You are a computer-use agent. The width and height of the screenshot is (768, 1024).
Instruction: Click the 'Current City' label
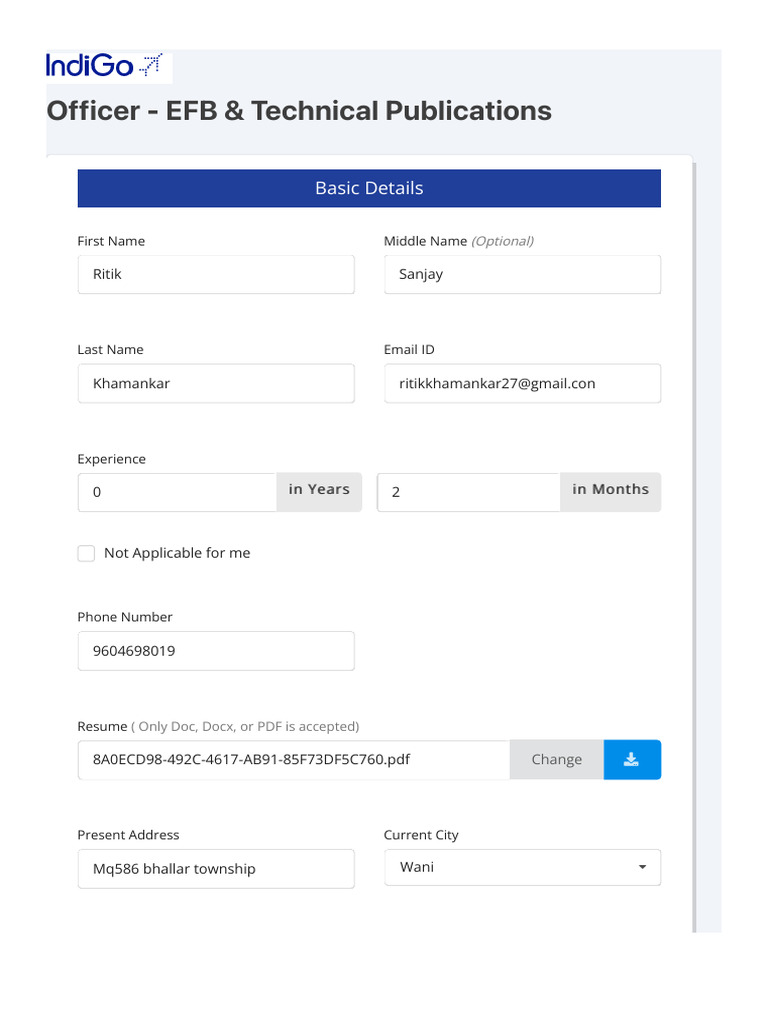click(x=421, y=835)
